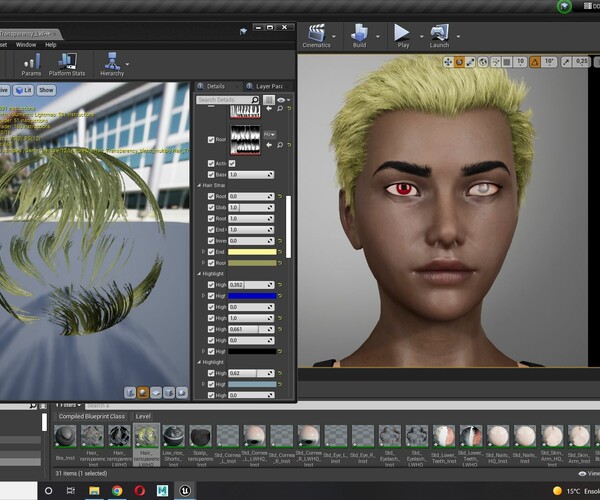Open Launch options dropdown arrow
The width and height of the screenshot is (600, 500).
point(458,37)
